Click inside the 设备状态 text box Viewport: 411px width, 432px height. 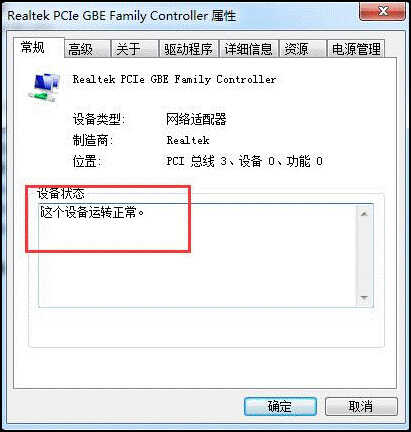click(x=198, y=255)
